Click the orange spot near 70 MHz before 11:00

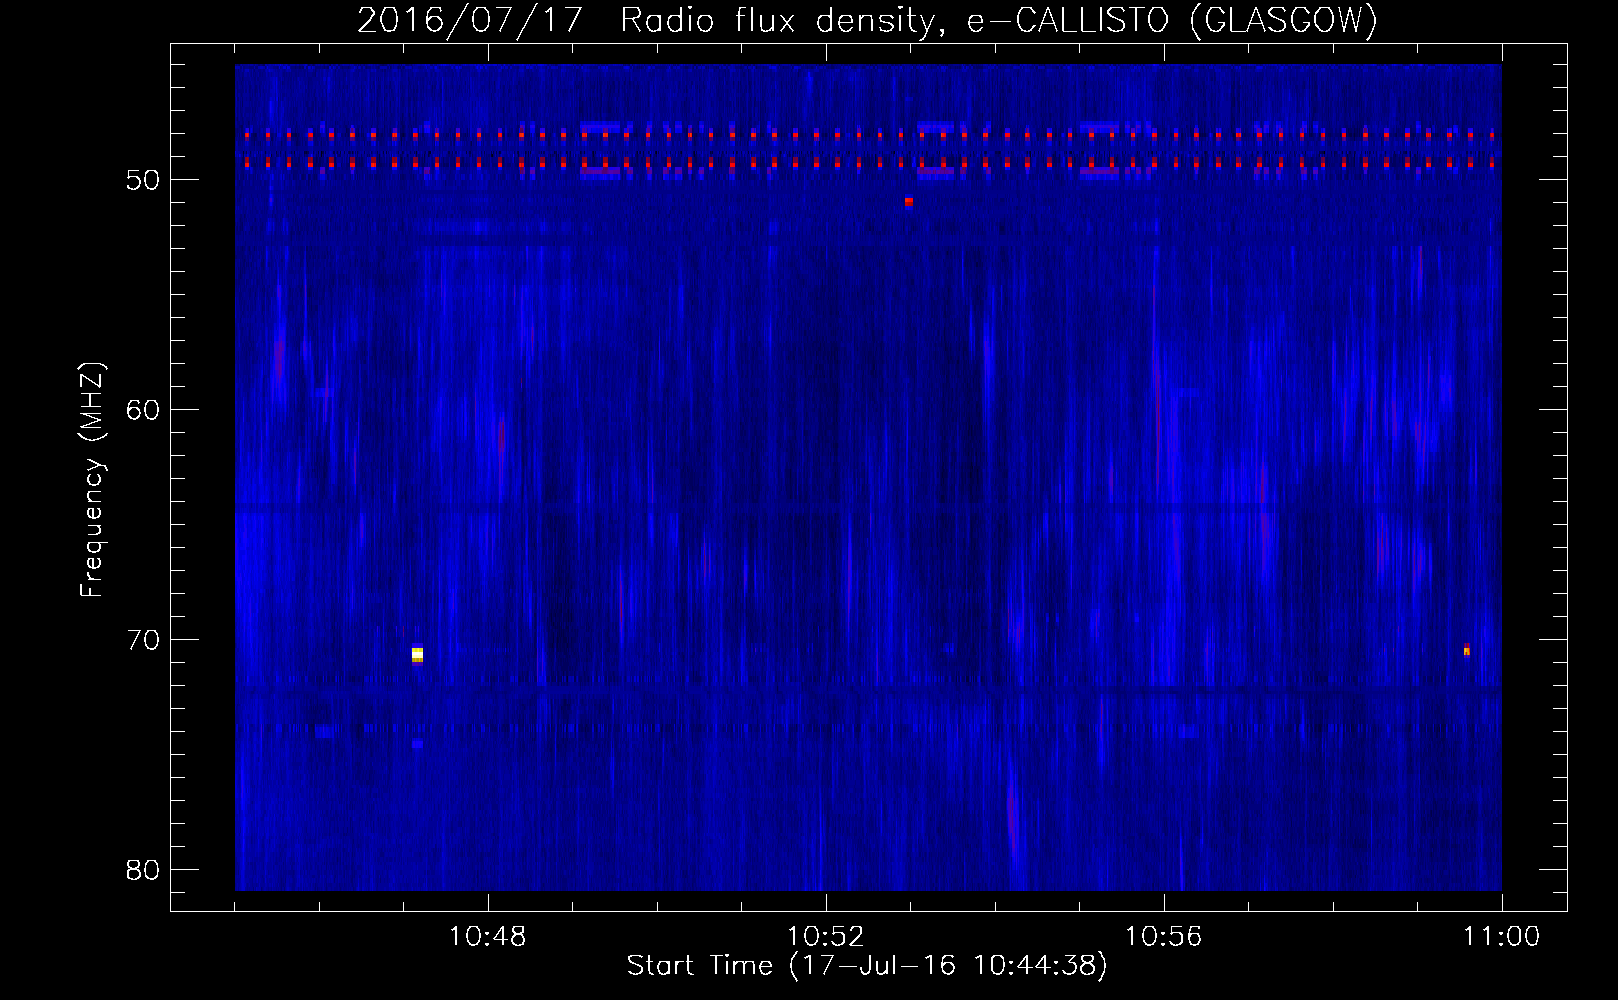1466,650
